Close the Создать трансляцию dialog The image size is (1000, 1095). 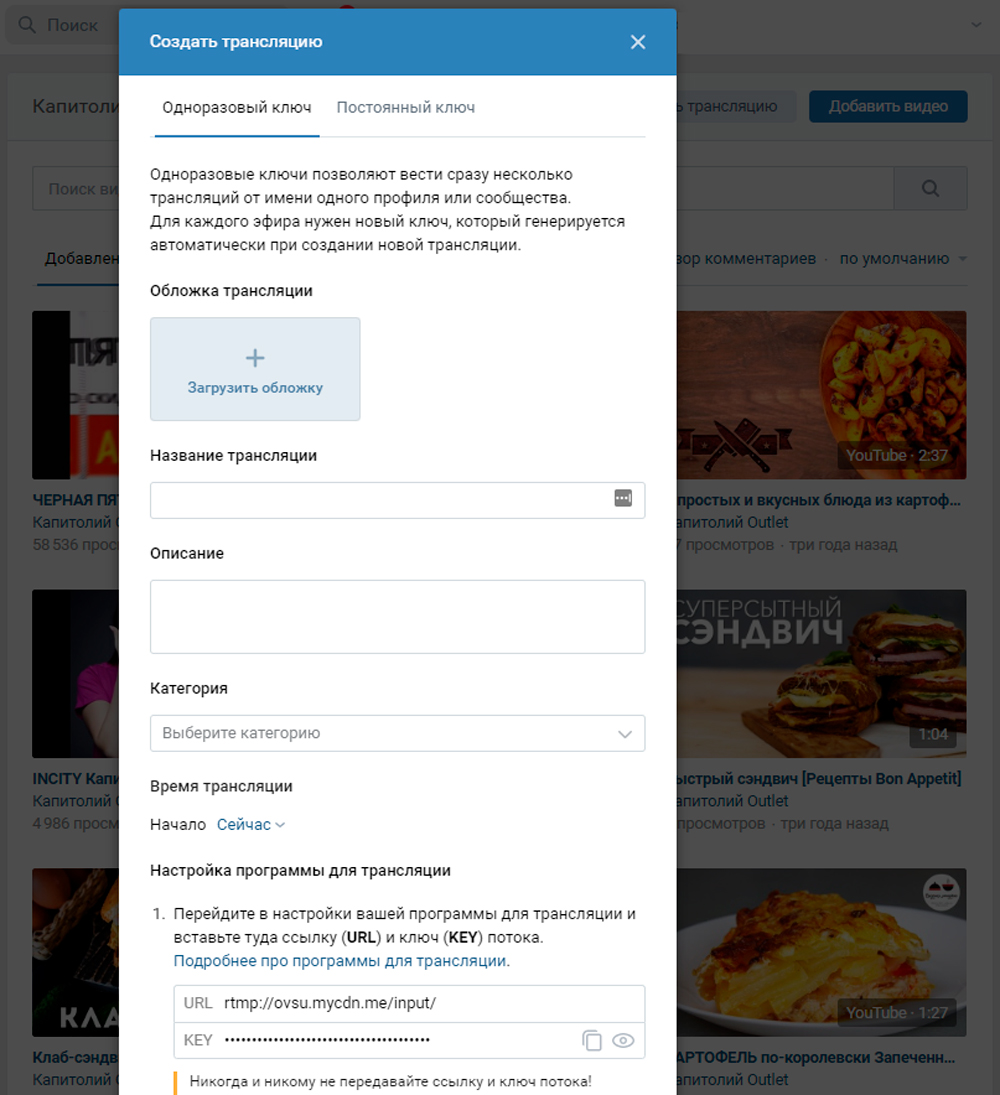coord(638,42)
